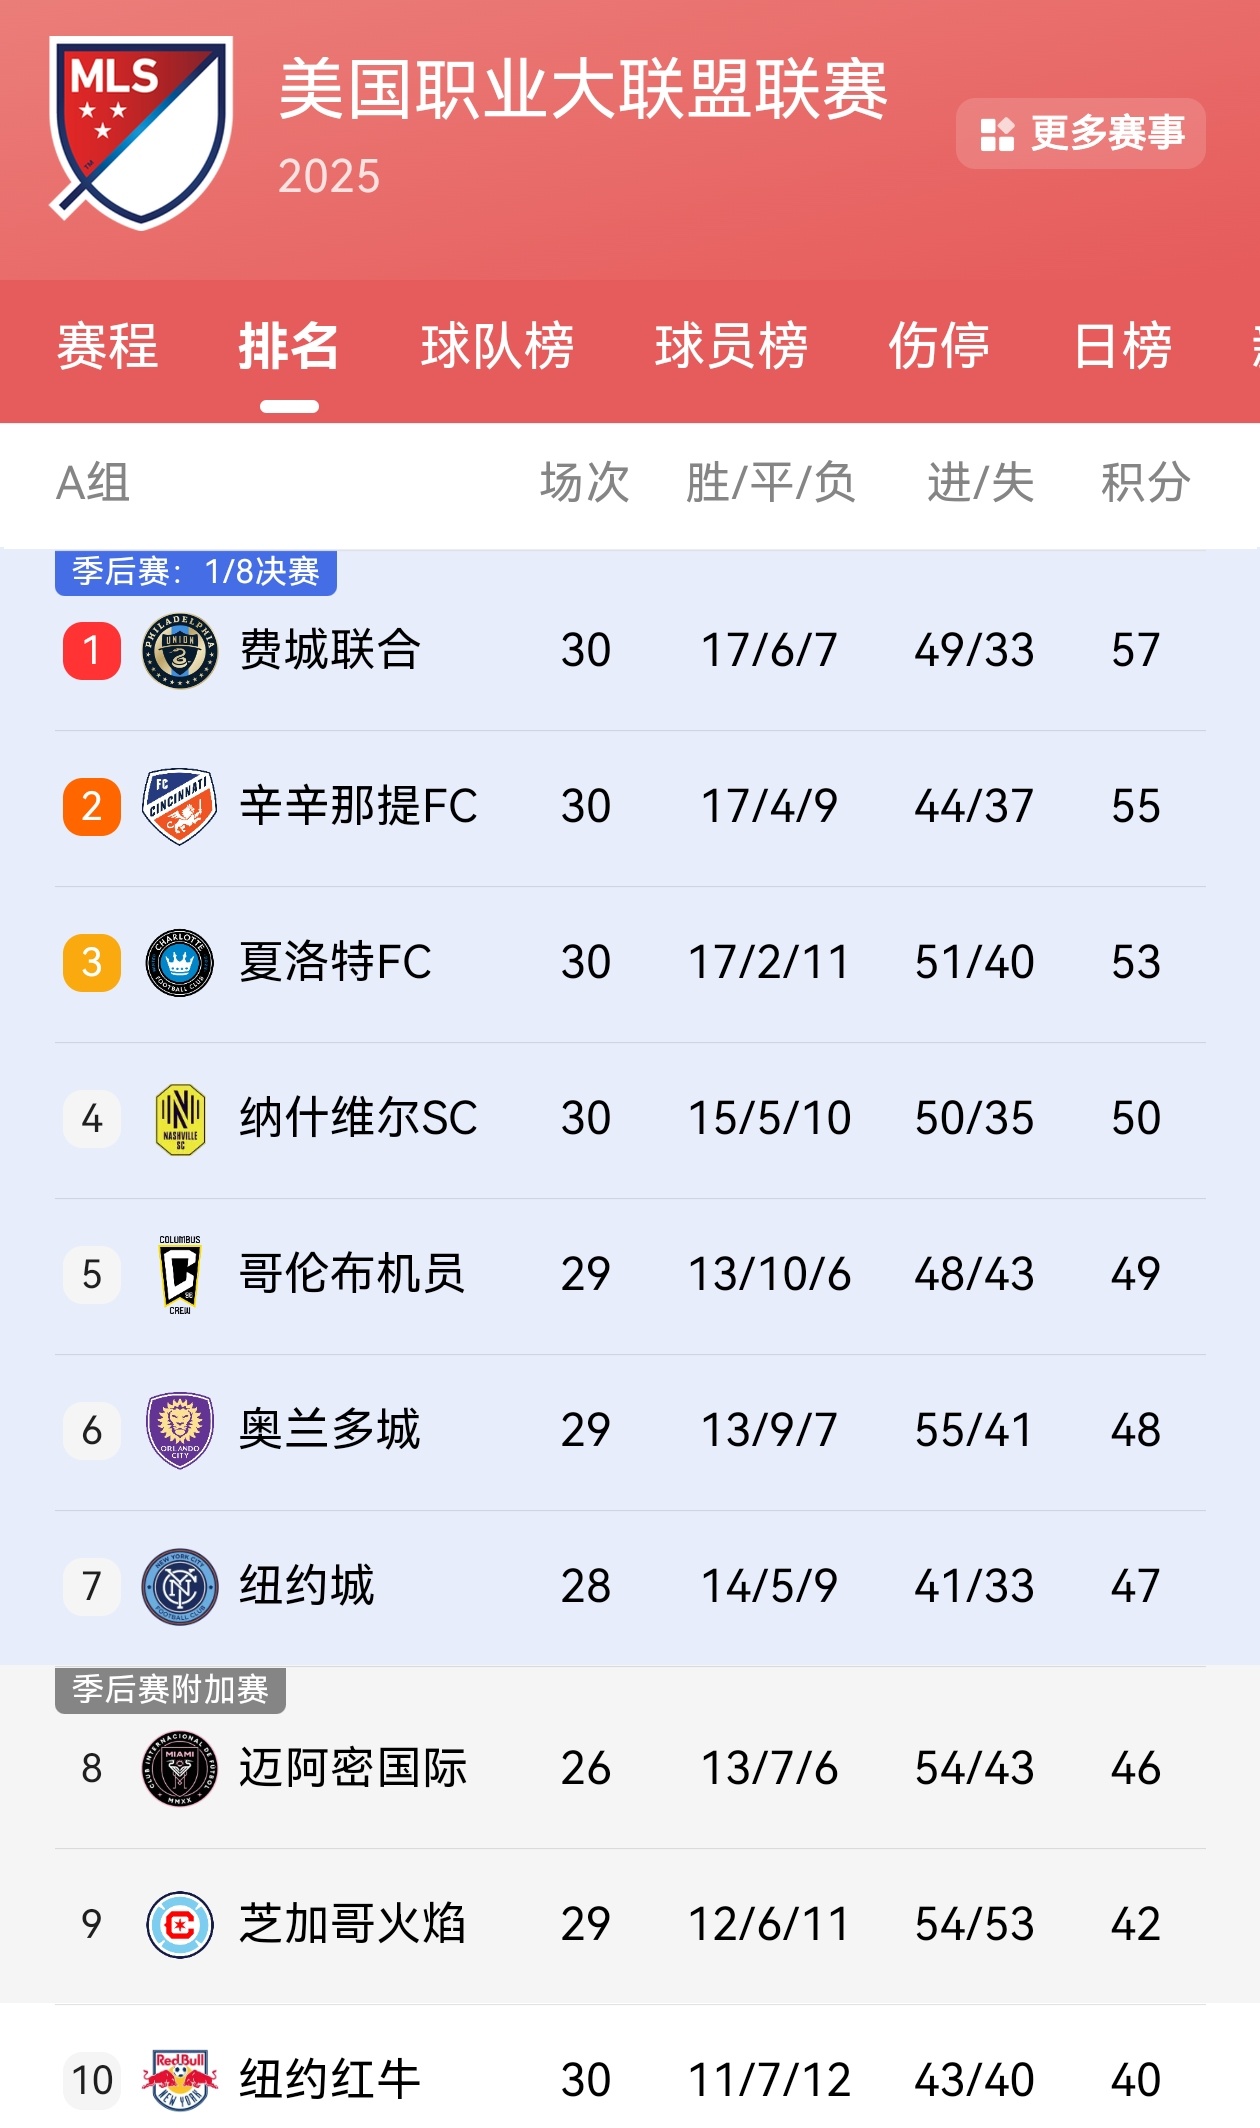Switch to the 赛程 schedule tab
Image resolution: width=1260 pixels, height=2128 pixels.
(x=107, y=347)
